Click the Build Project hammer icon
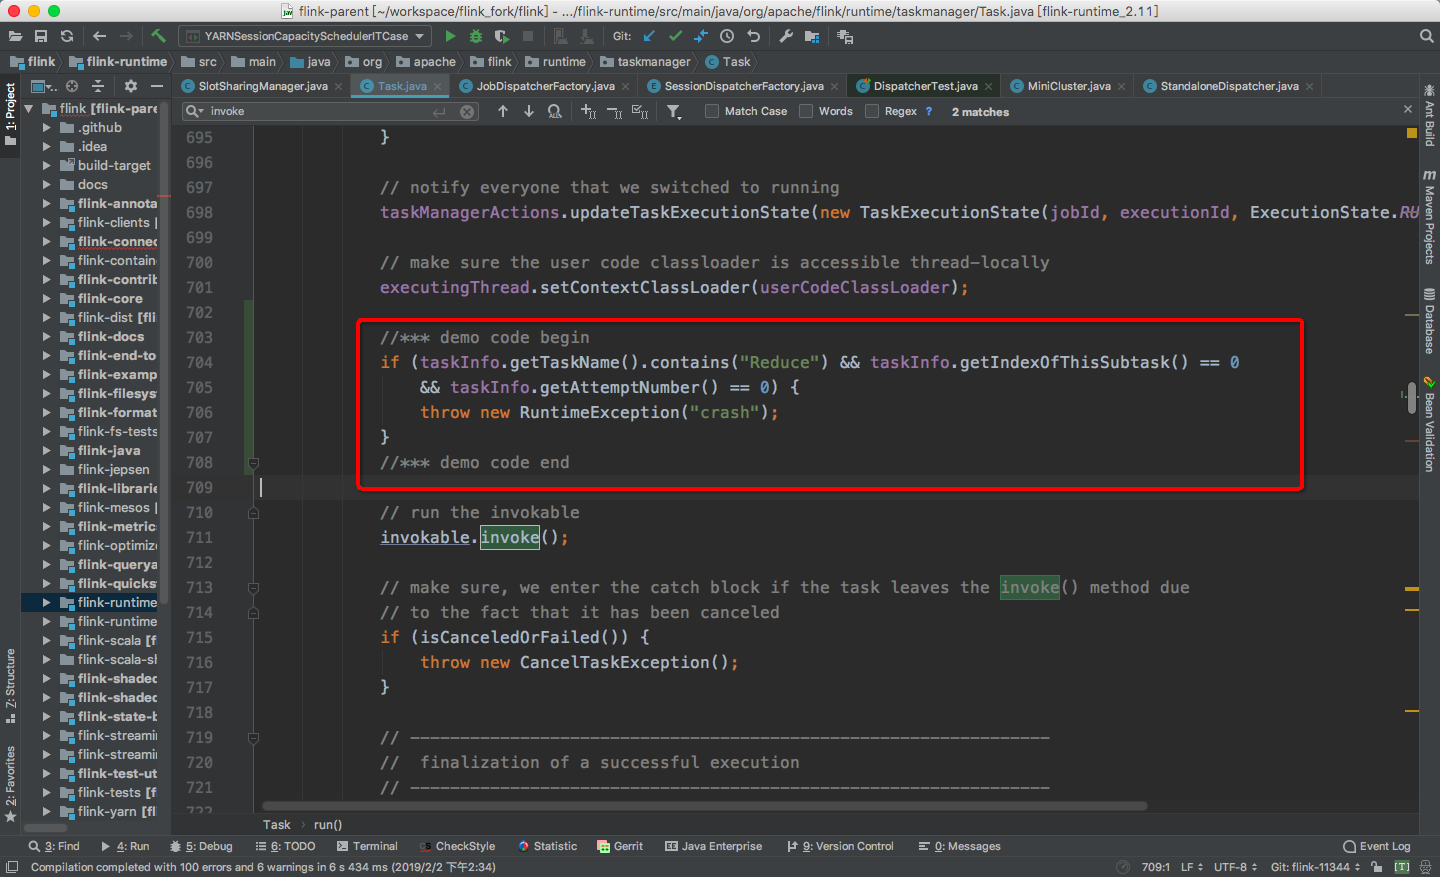 pyautogui.click(x=158, y=36)
